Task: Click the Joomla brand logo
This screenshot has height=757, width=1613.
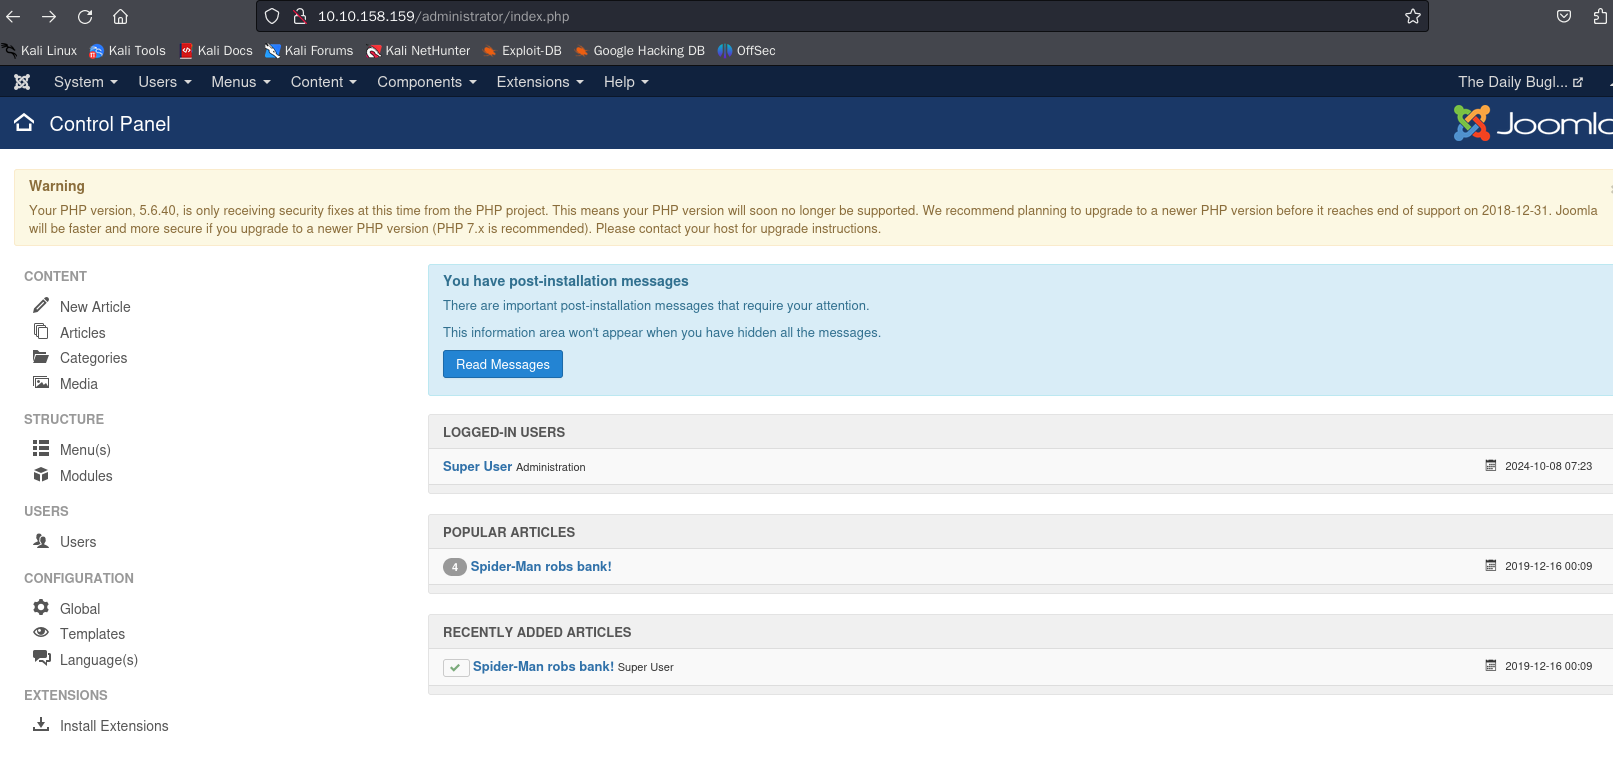Action: (x=1533, y=123)
